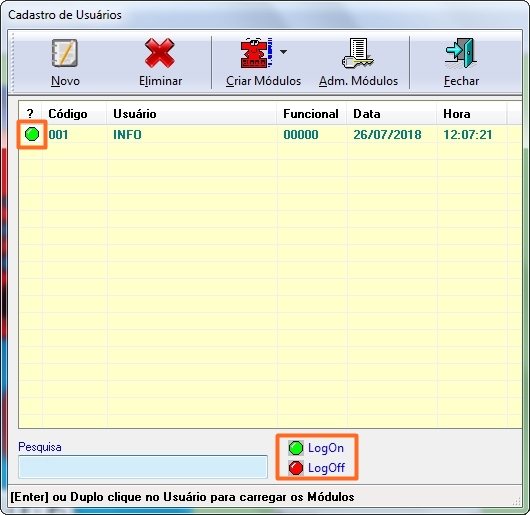
Task: Click the LogOn label text
Action: (x=326, y=448)
